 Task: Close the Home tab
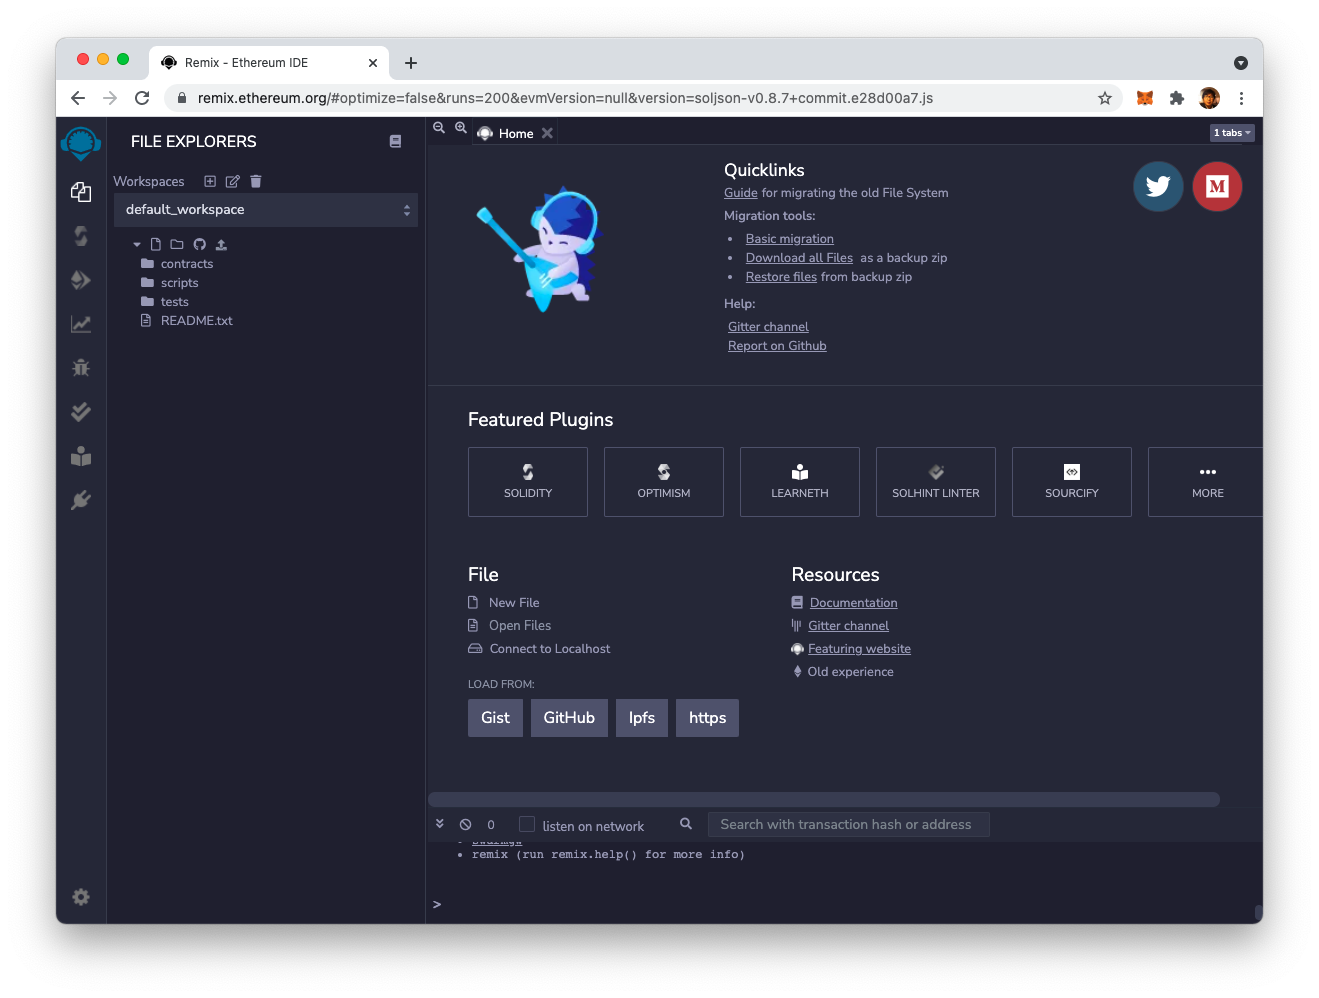coord(547,133)
